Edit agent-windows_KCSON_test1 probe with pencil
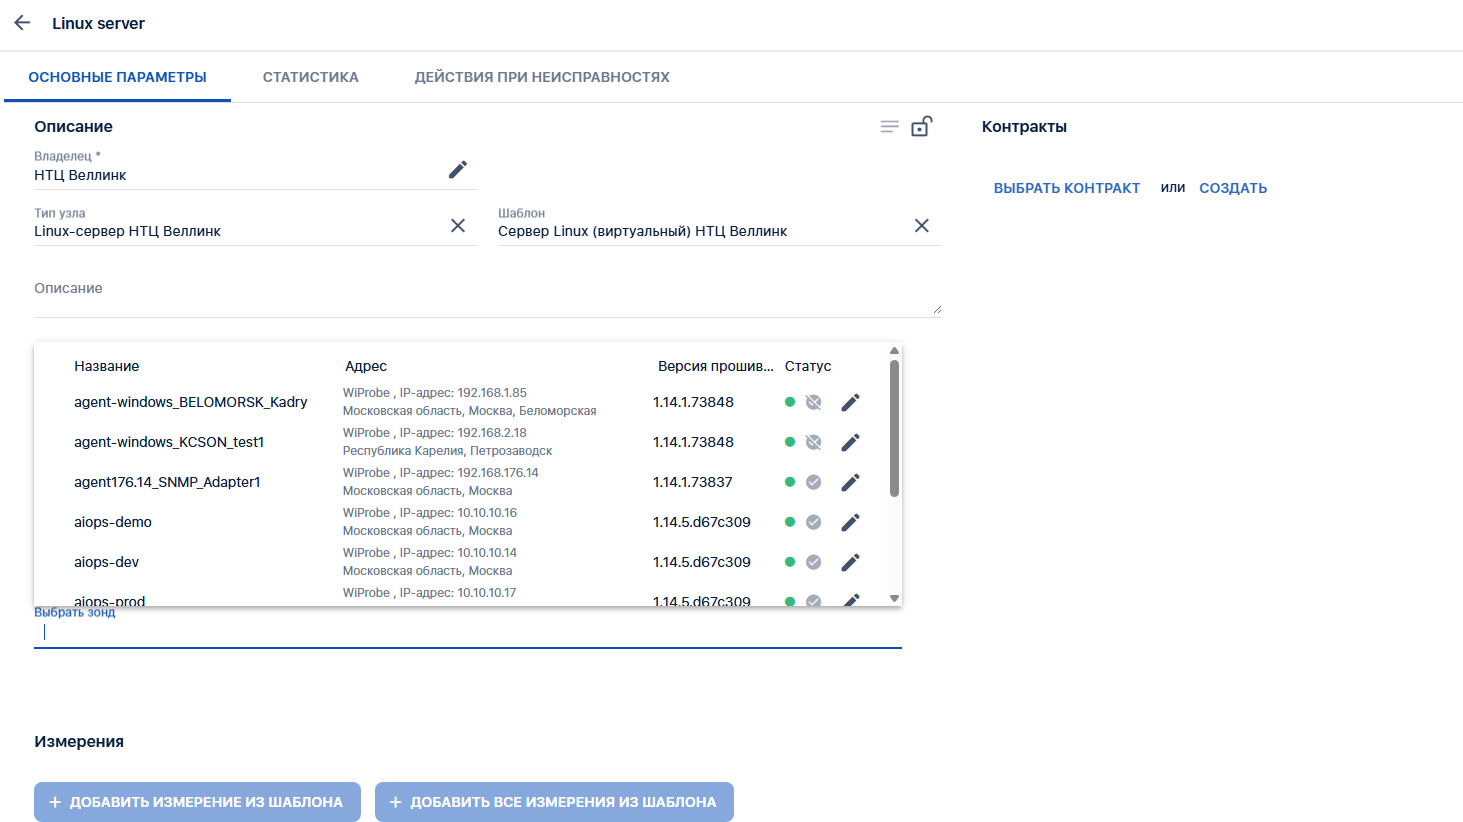1463x822 pixels. coord(850,442)
